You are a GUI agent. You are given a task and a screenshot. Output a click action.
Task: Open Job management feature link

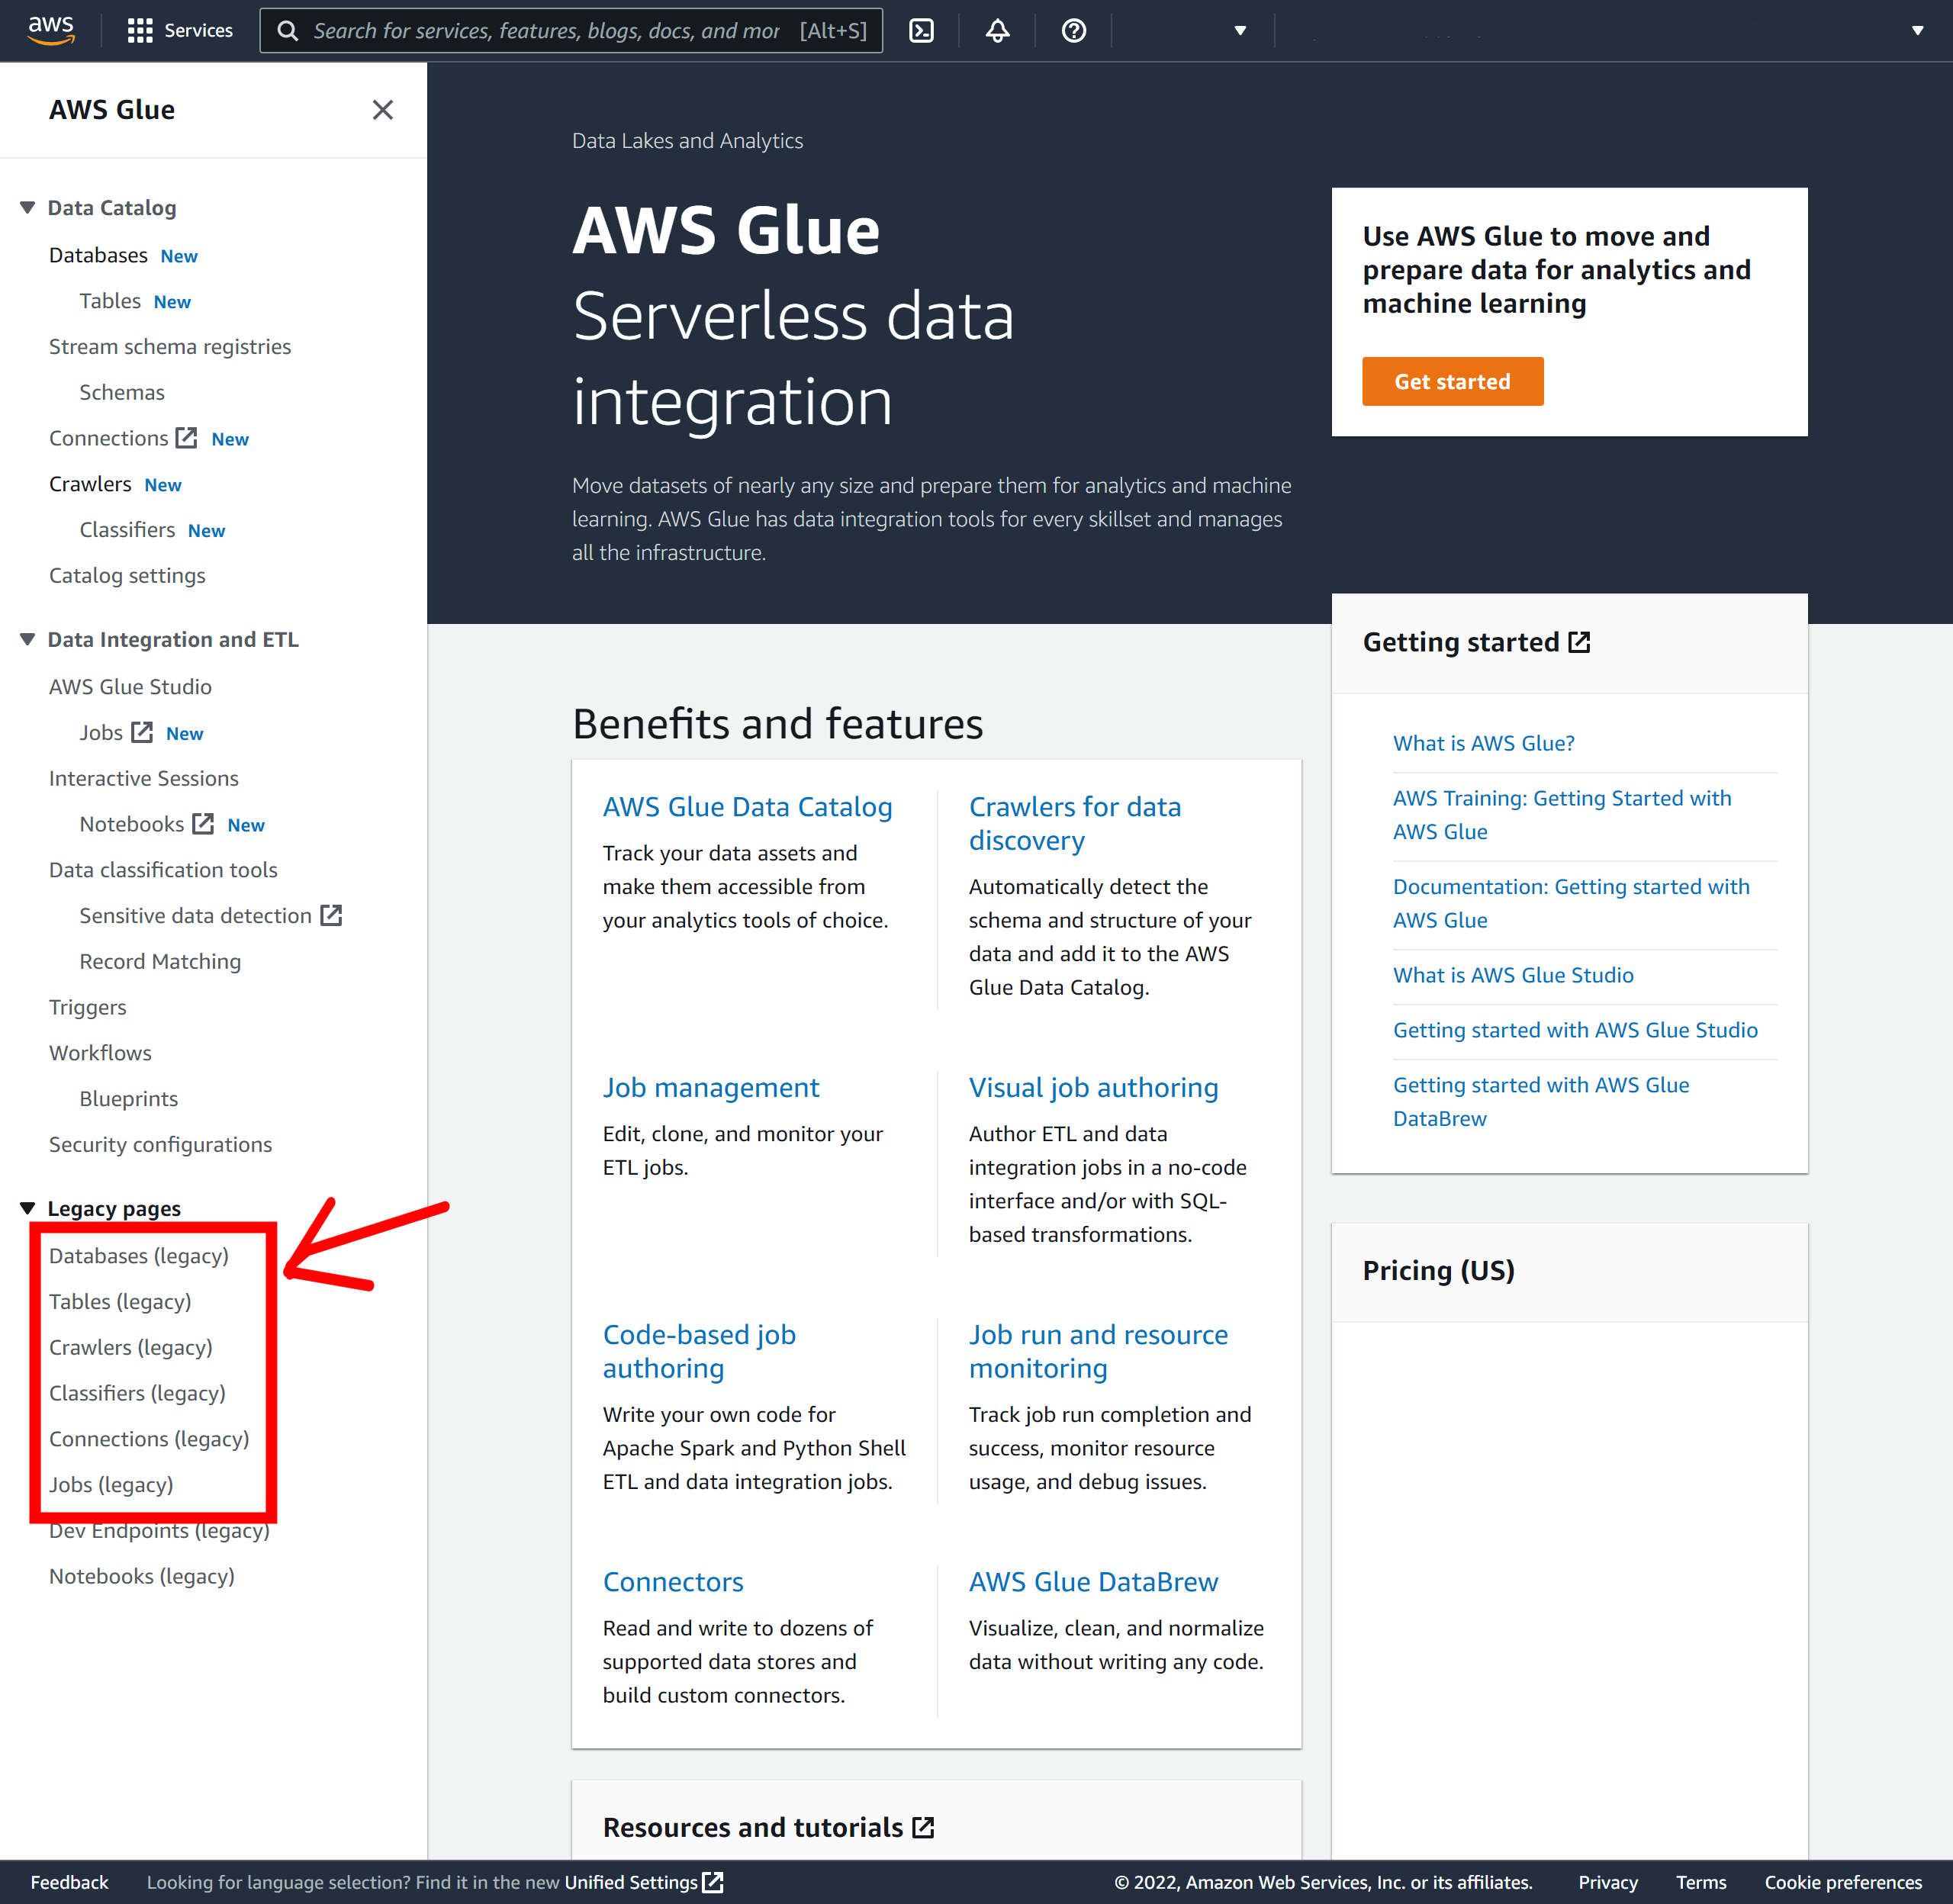[711, 1089]
